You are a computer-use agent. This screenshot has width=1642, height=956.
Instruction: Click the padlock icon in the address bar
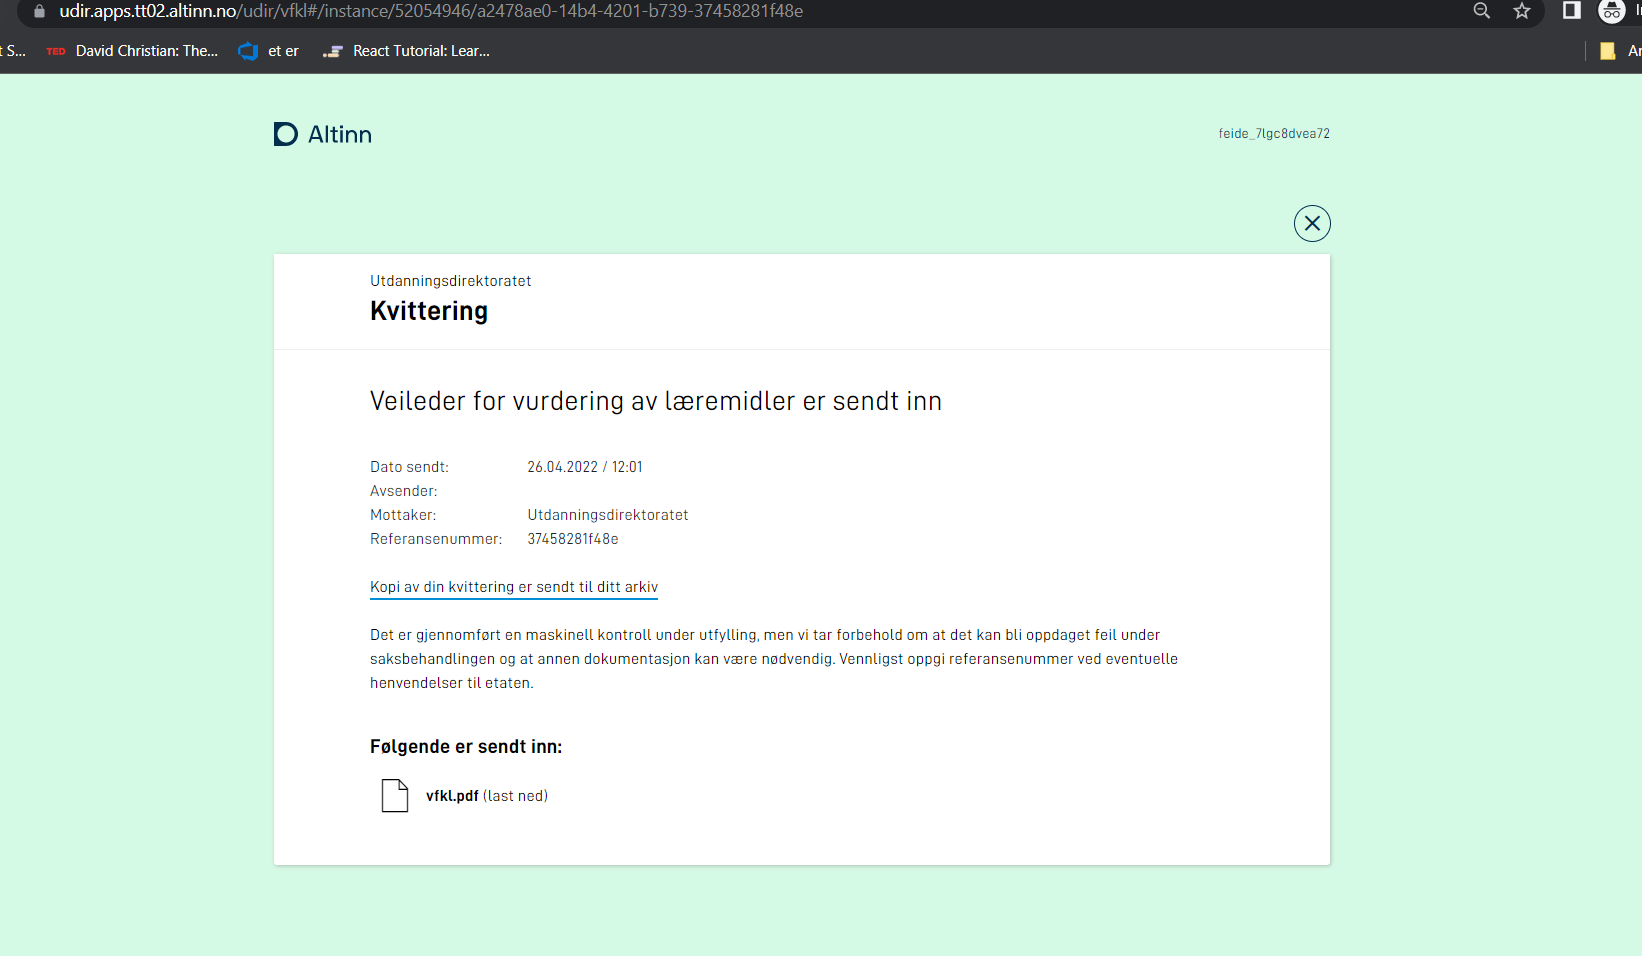point(37,13)
